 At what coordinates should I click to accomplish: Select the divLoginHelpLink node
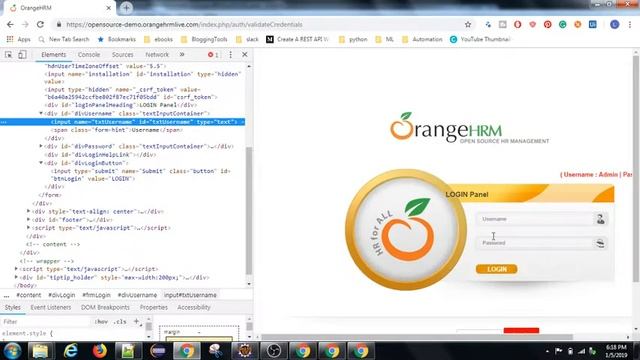100,155
